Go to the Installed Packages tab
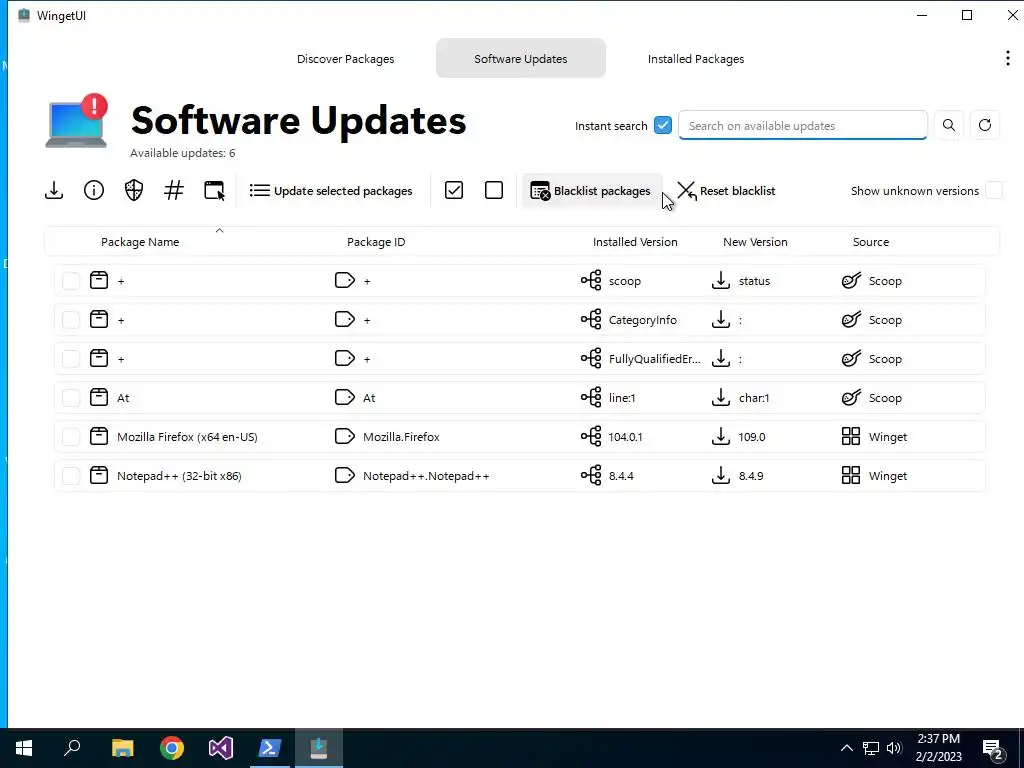The image size is (1024, 768). pyautogui.click(x=696, y=59)
